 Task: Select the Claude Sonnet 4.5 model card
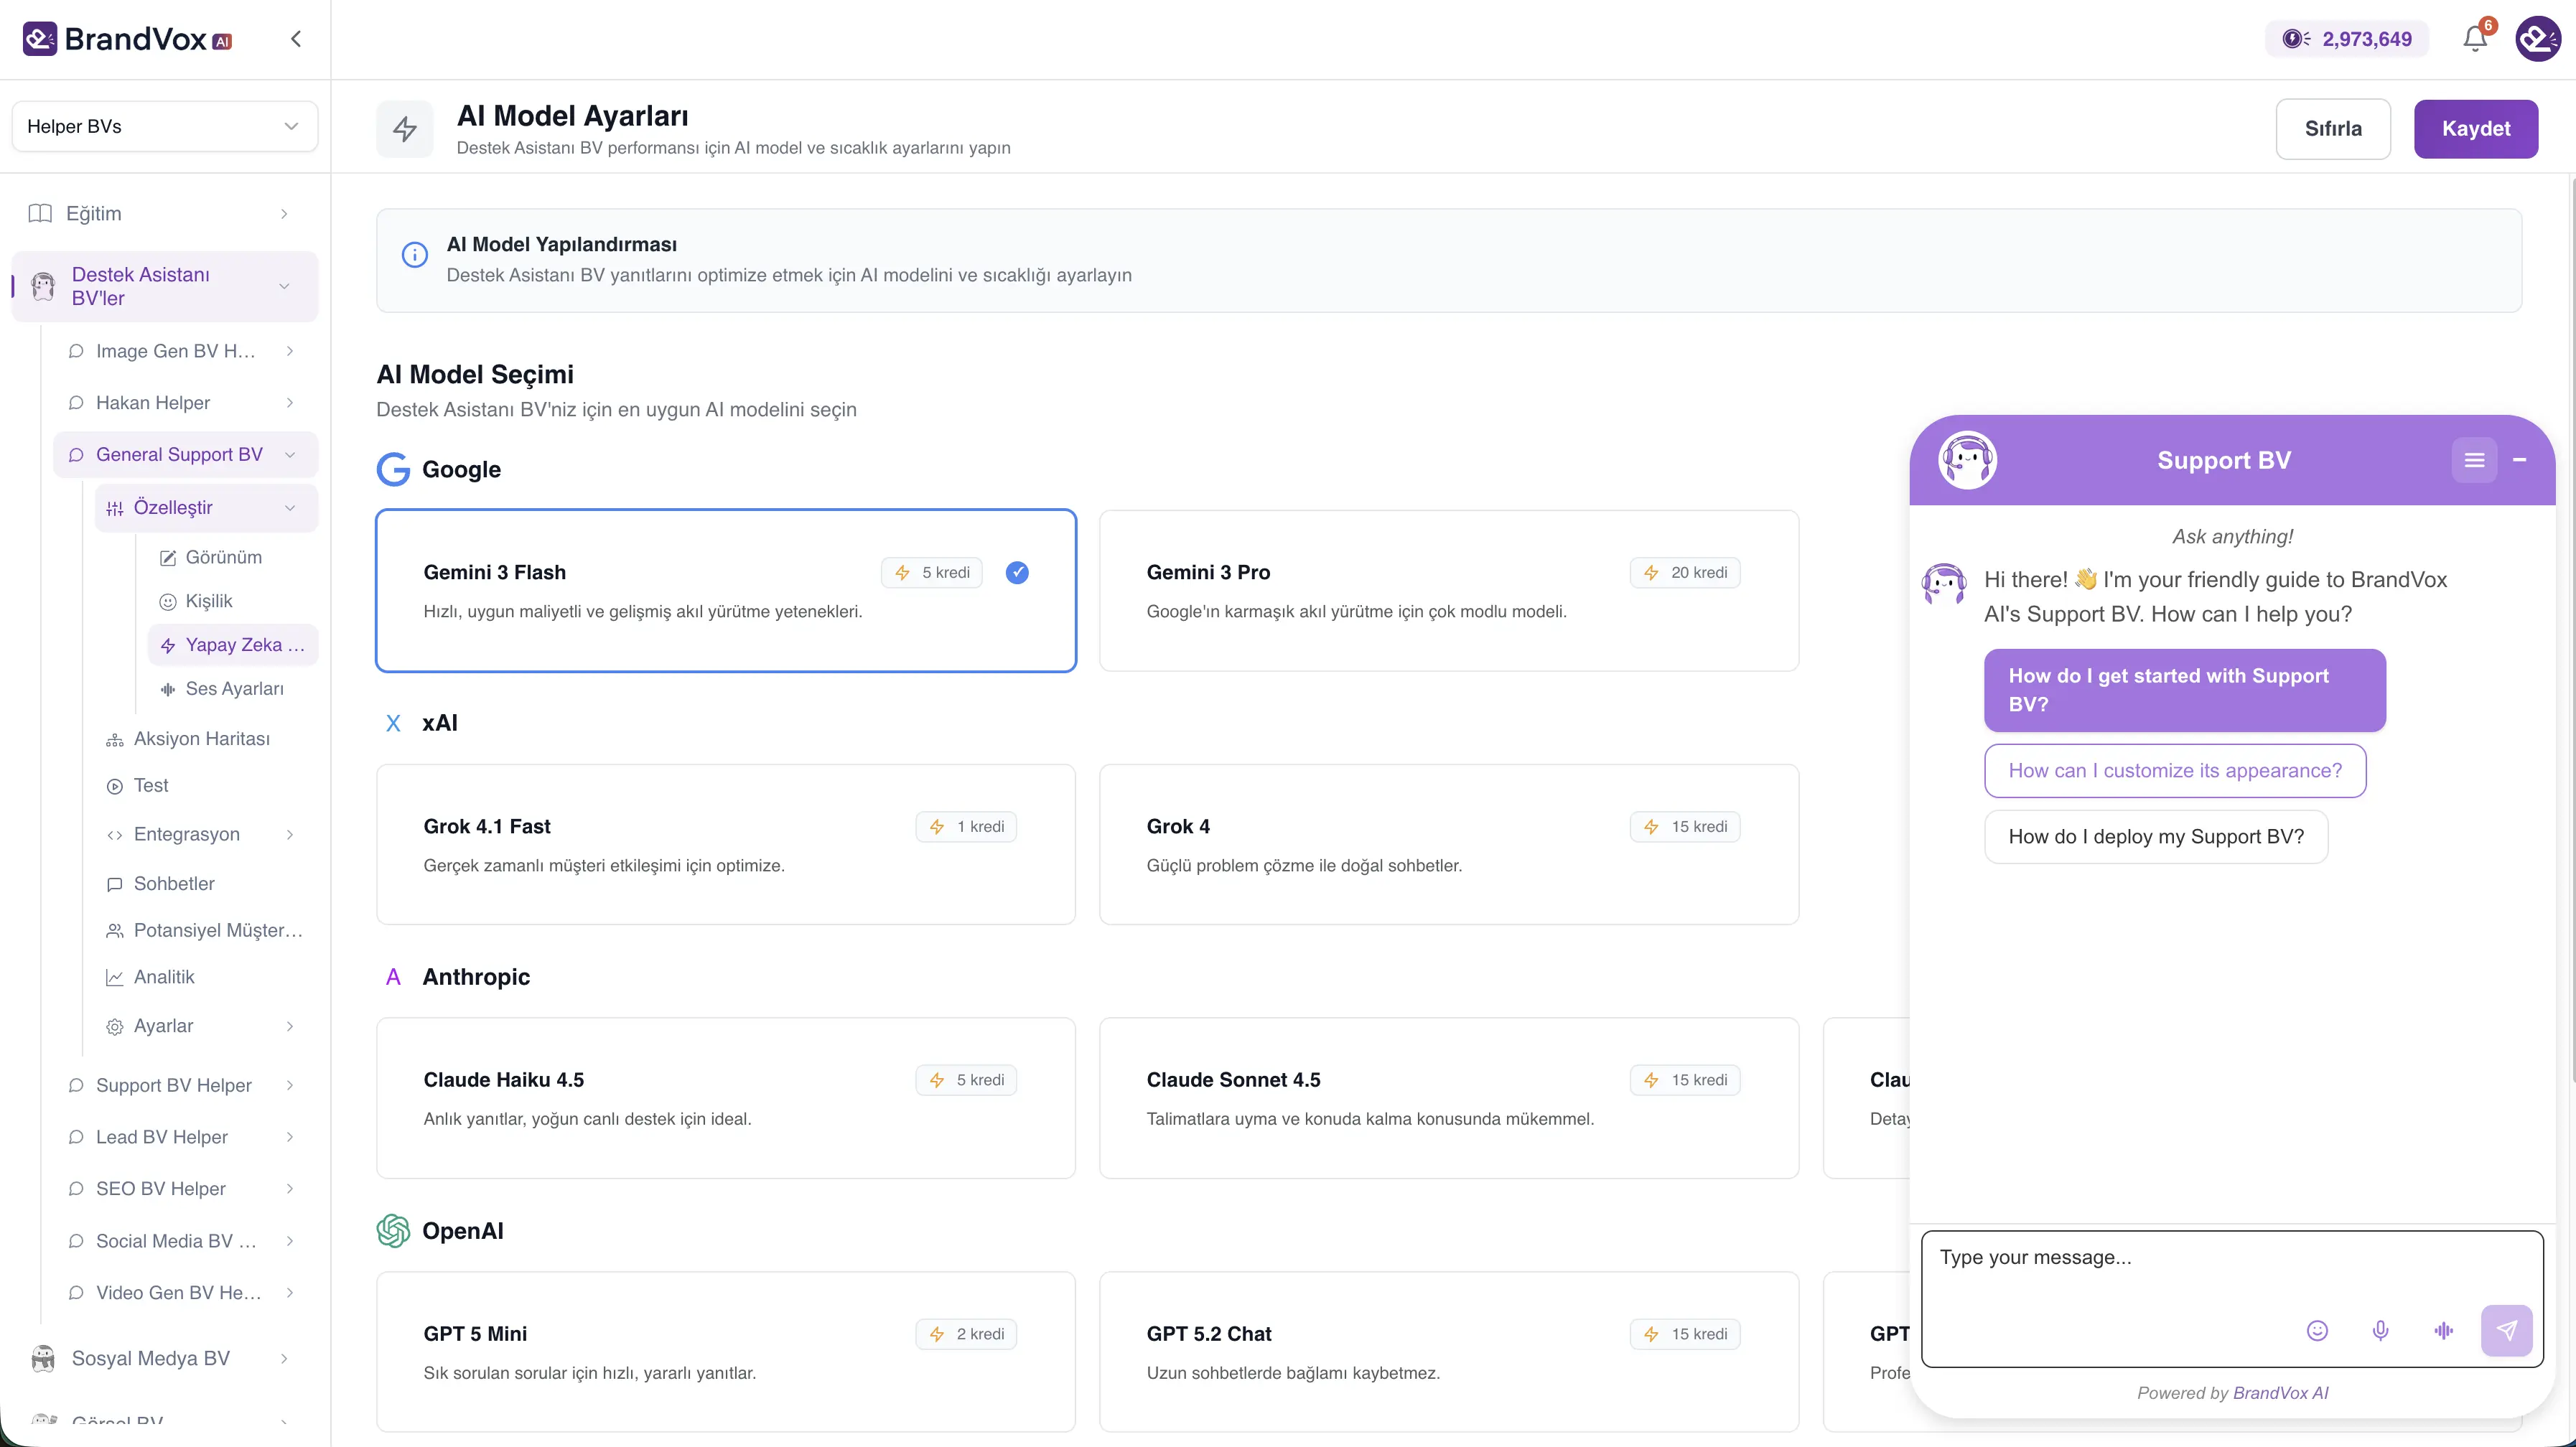(1449, 1098)
